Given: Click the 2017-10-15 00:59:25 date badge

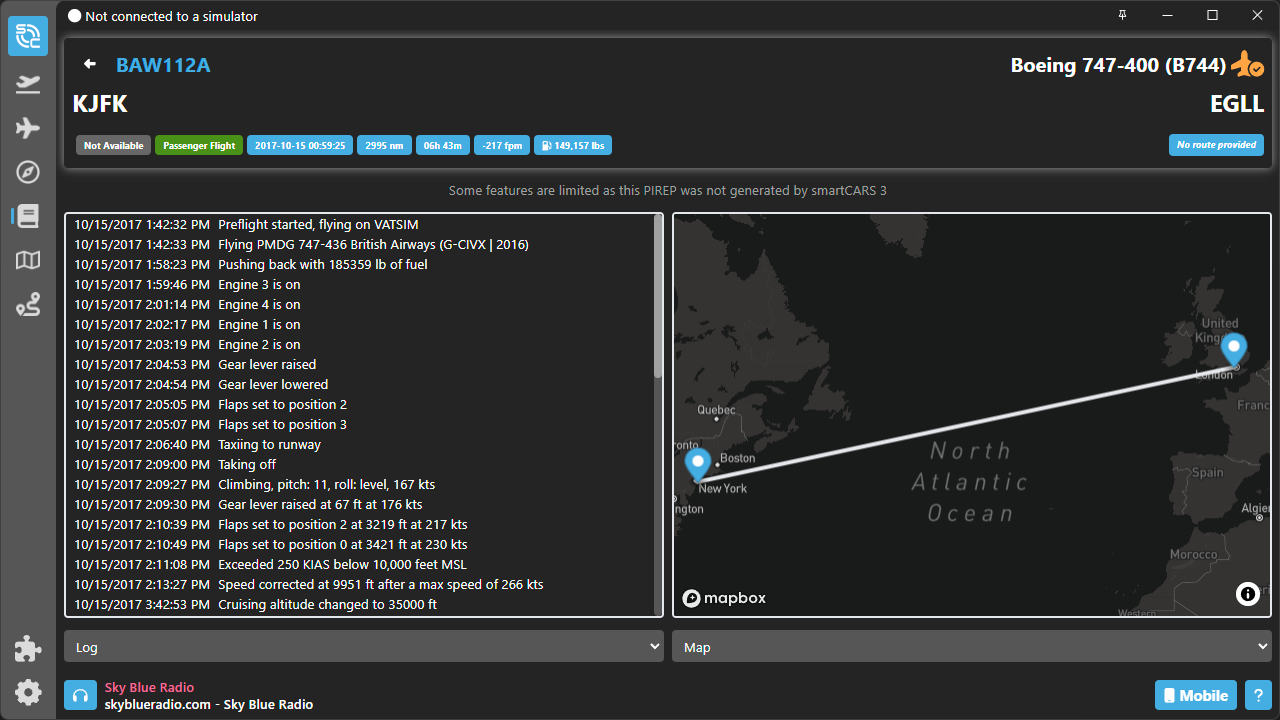Looking at the screenshot, I should coord(300,145).
